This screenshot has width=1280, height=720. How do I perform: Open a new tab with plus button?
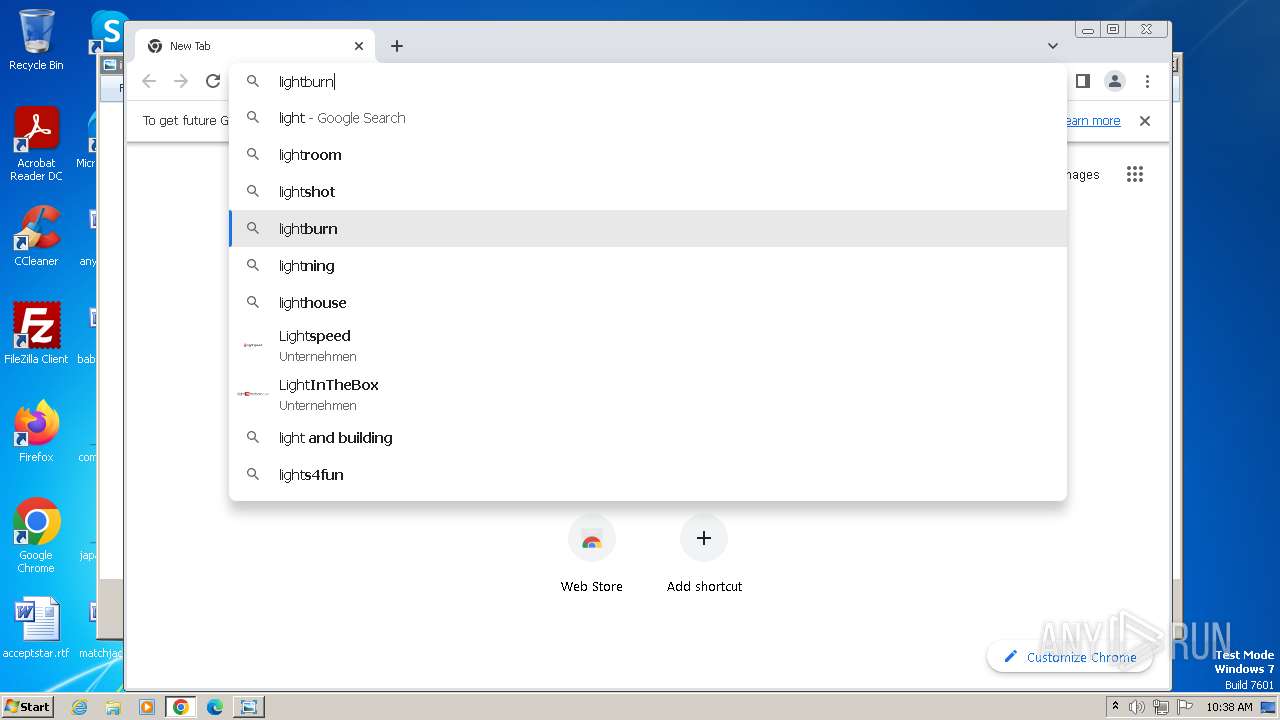pos(397,46)
